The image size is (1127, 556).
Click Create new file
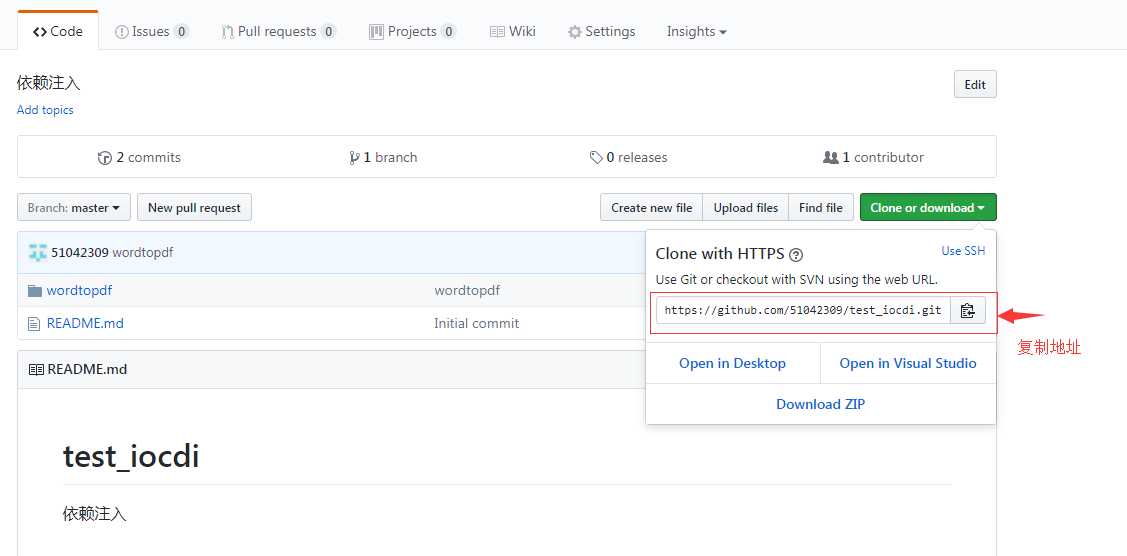651,208
